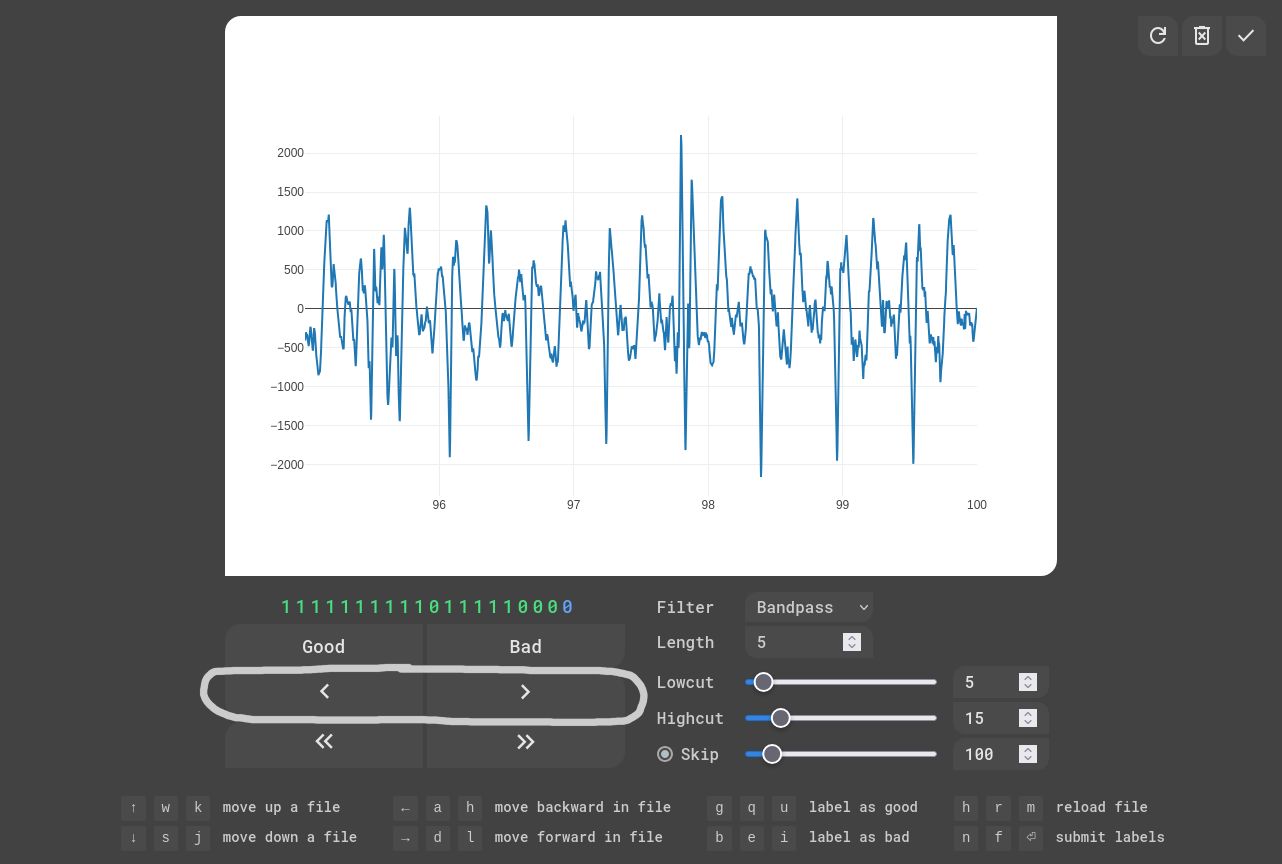Open the Bandpass filter dropdown
Viewport: 1282px width, 864px height.
pos(808,607)
